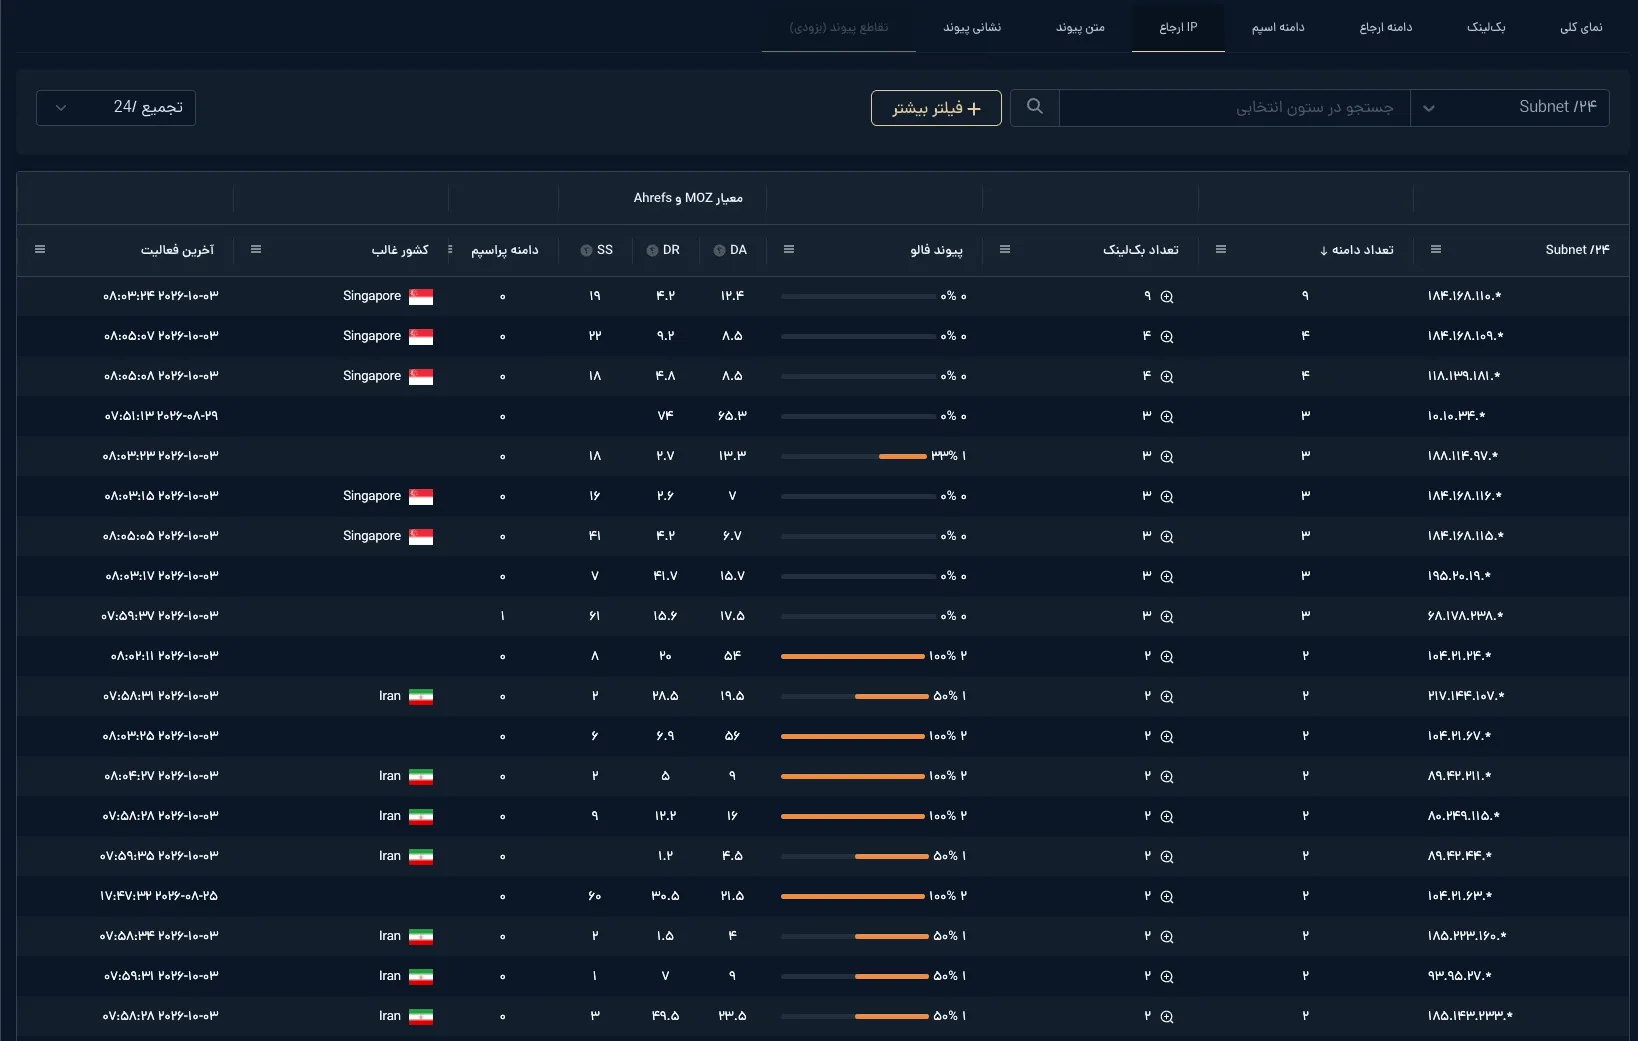The height and width of the screenshot is (1041, 1638).
Task: Click the Singapore flag in the ۱۱۸.۱۳۹.۱۸۱.* row
Action: [x=421, y=377]
